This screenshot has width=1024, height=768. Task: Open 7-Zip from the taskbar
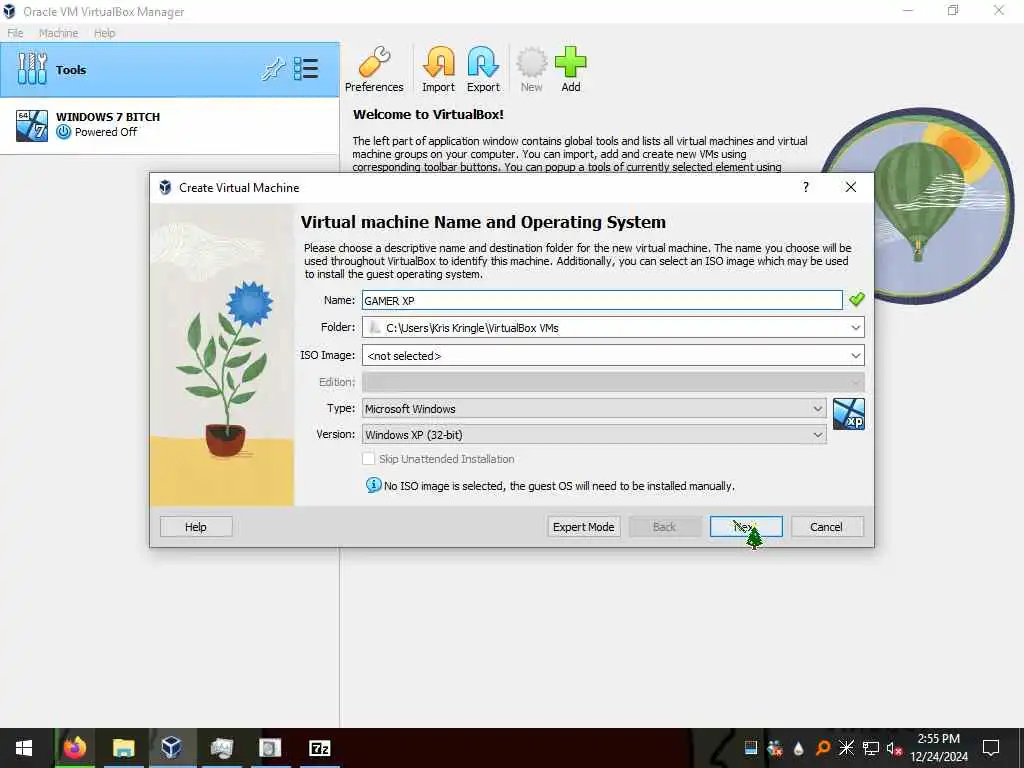click(319, 748)
